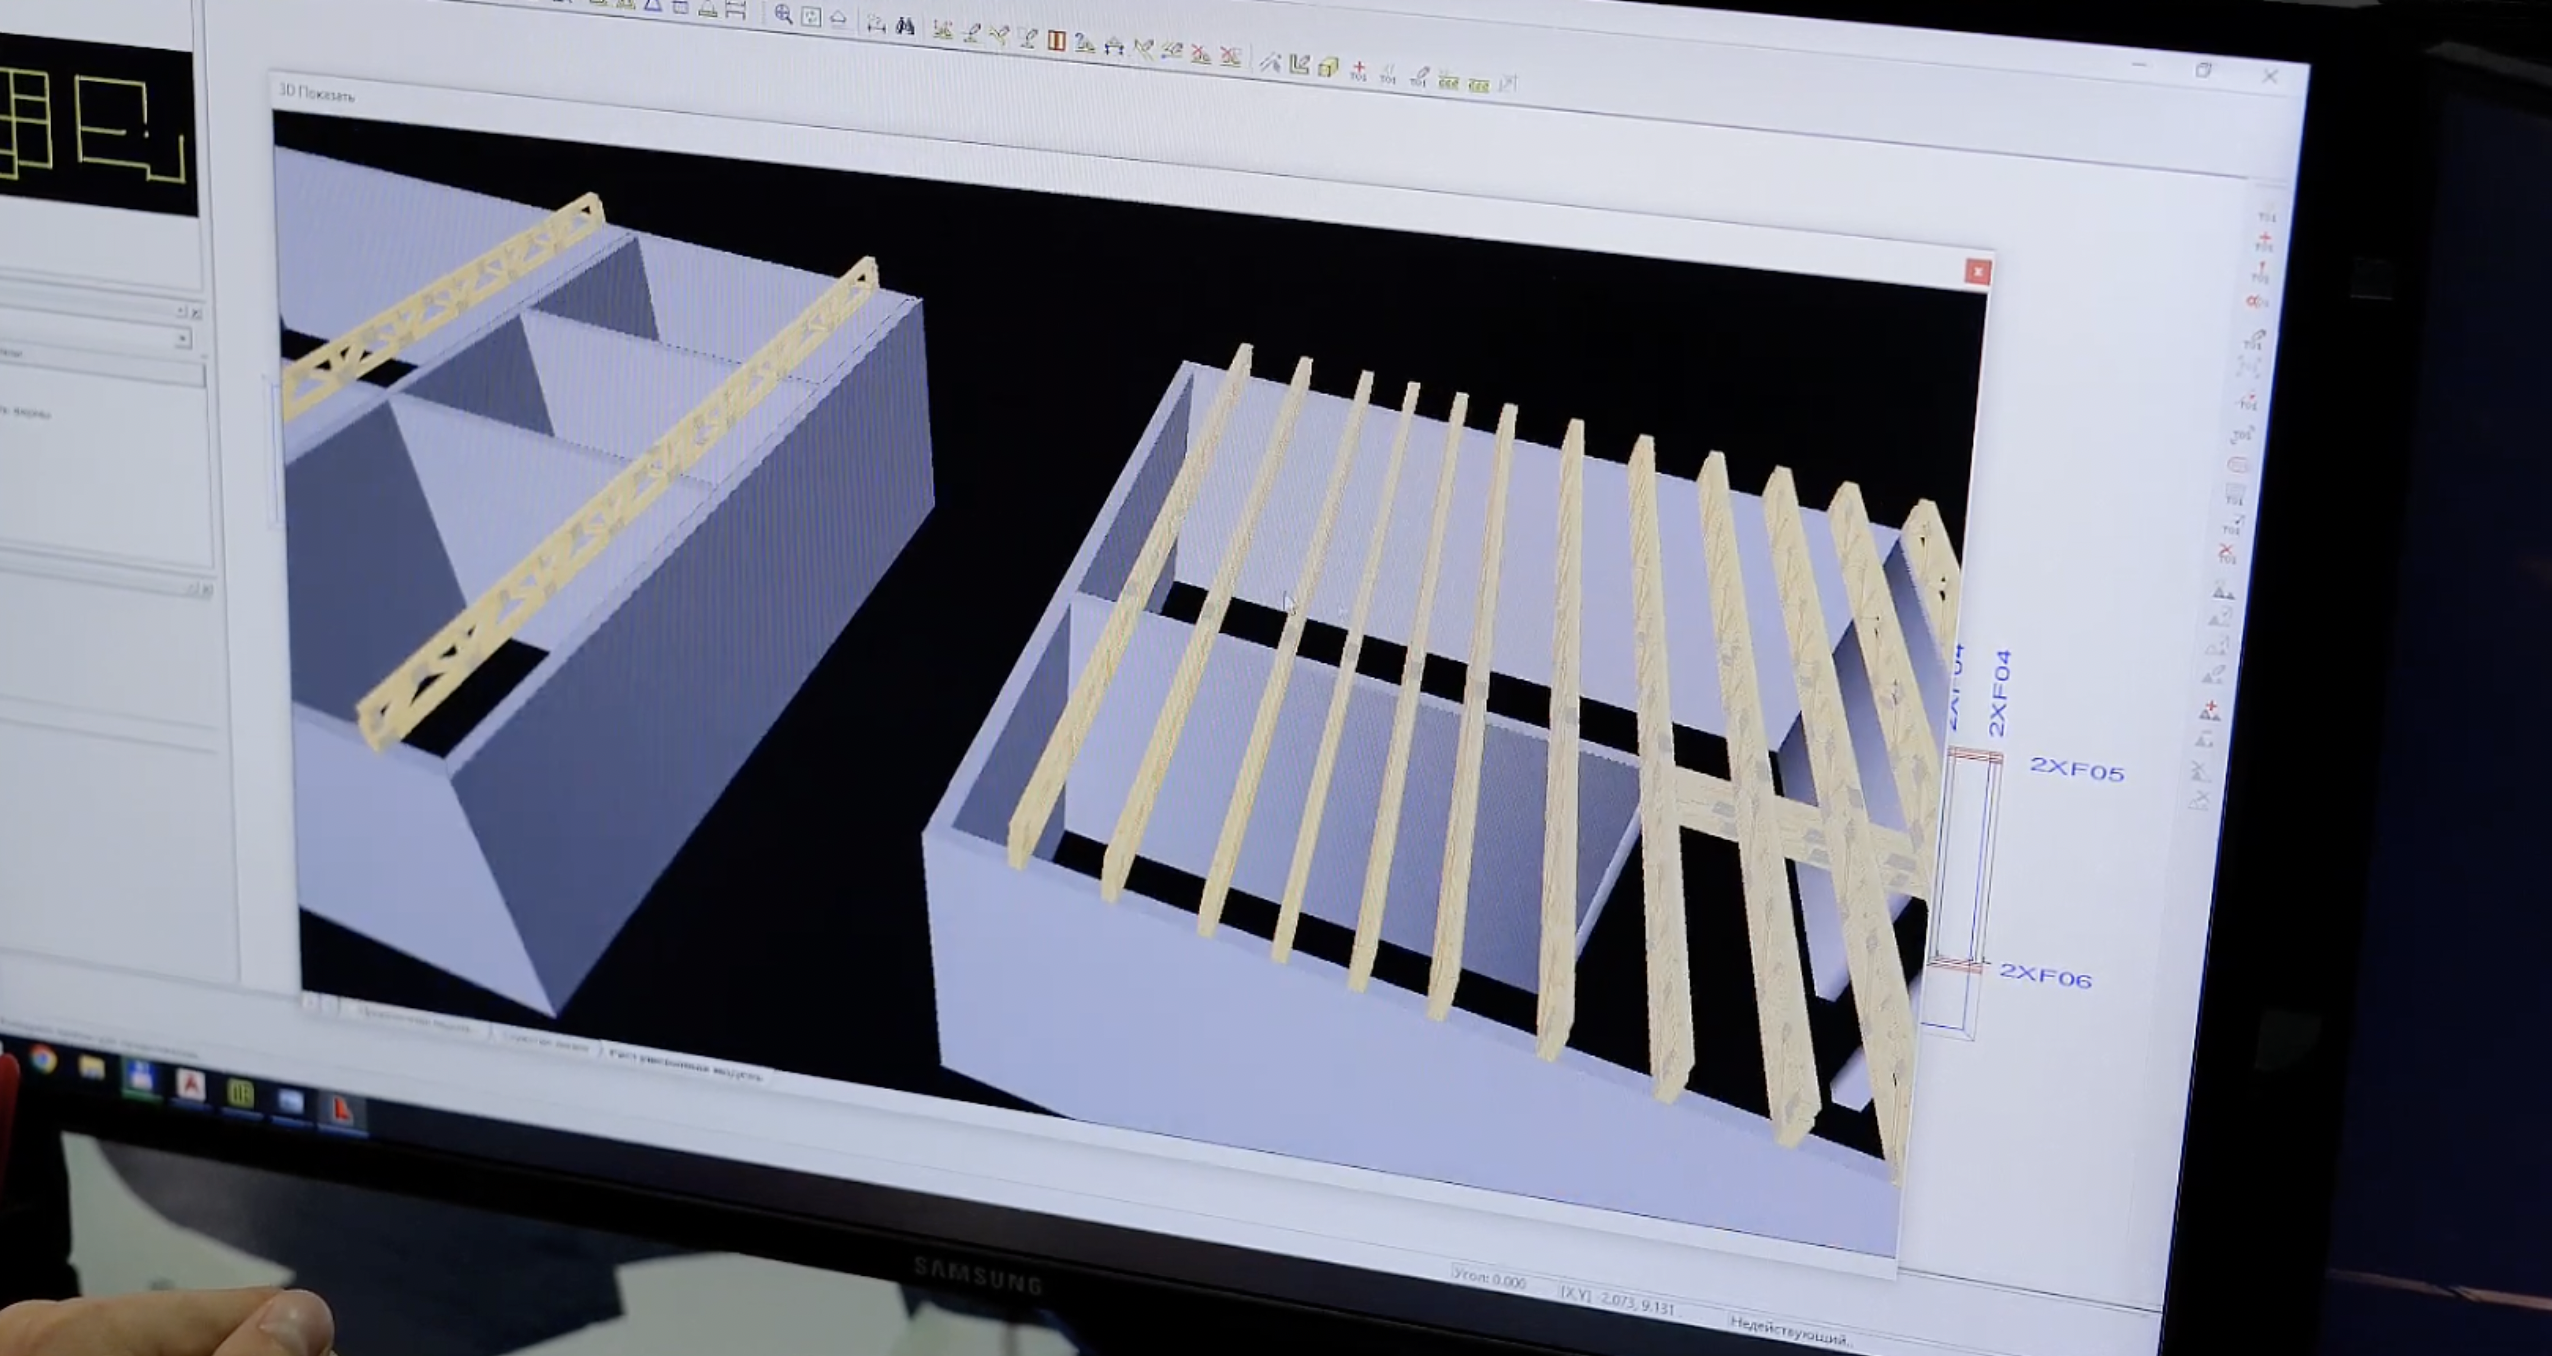Screen dimensions: 2552x1356
Task: Click the orange column toolbar icon
Action: pos(1056,40)
